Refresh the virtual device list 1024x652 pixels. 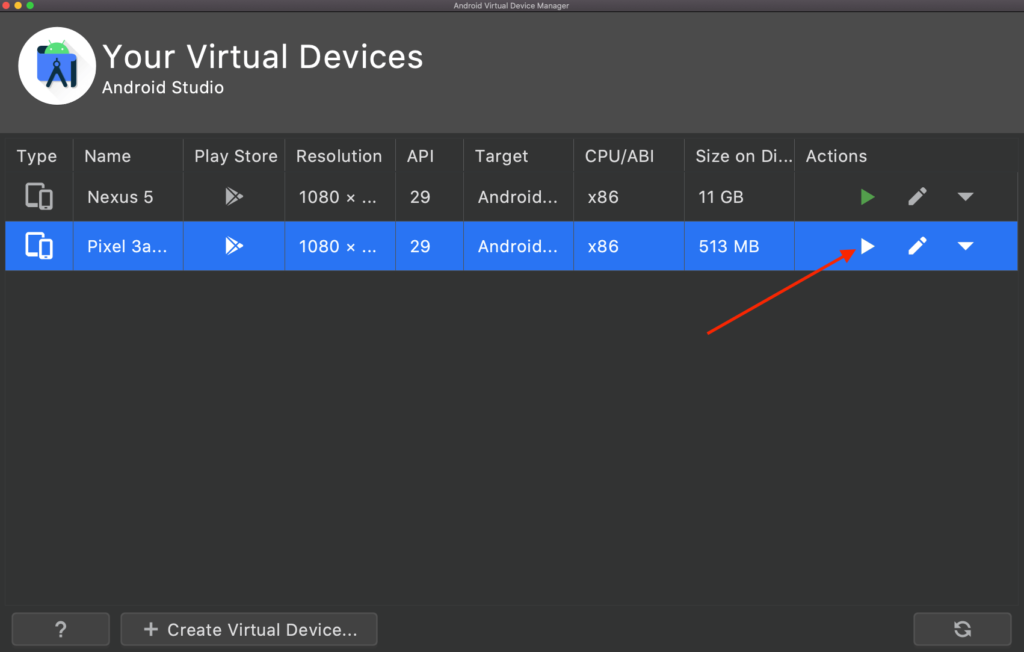click(x=962, y=629)
